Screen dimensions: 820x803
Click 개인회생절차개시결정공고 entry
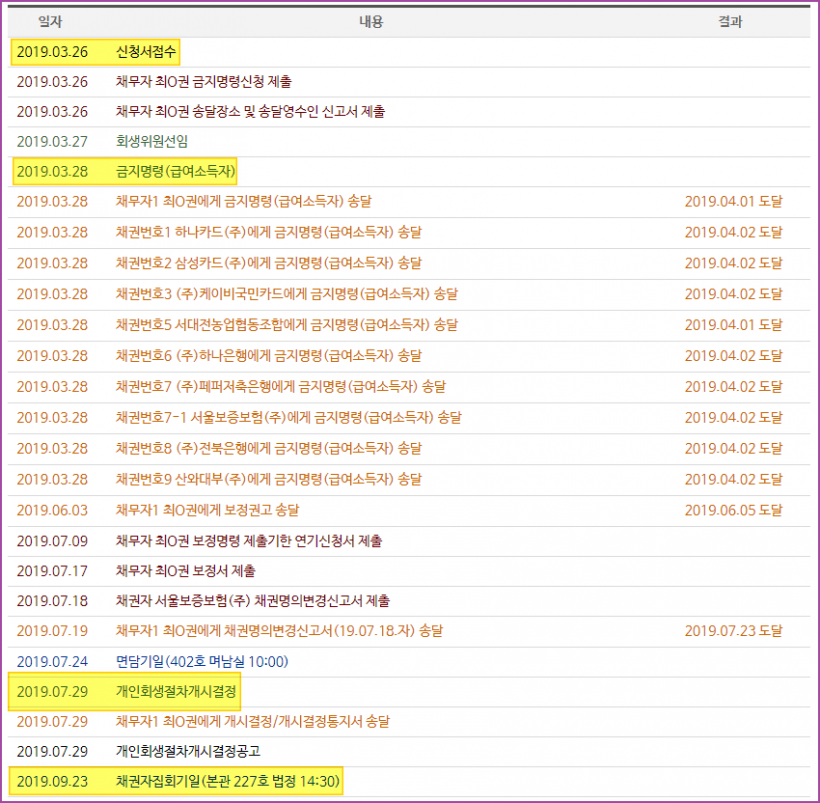[188, 751]
